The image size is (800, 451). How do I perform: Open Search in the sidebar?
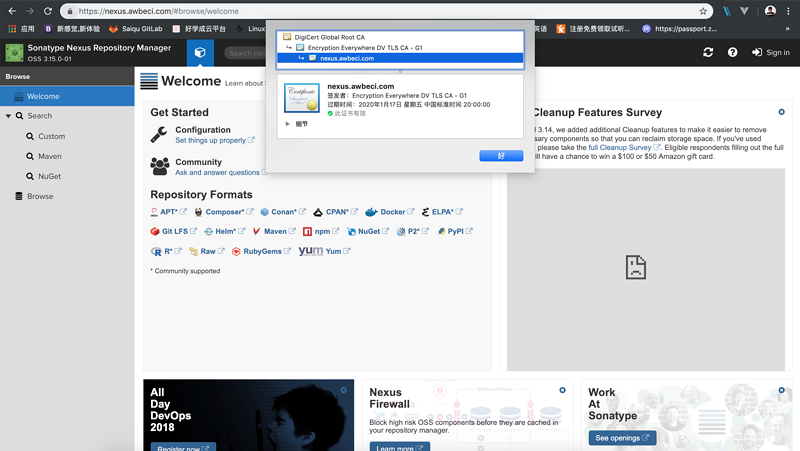click(40, 116)
